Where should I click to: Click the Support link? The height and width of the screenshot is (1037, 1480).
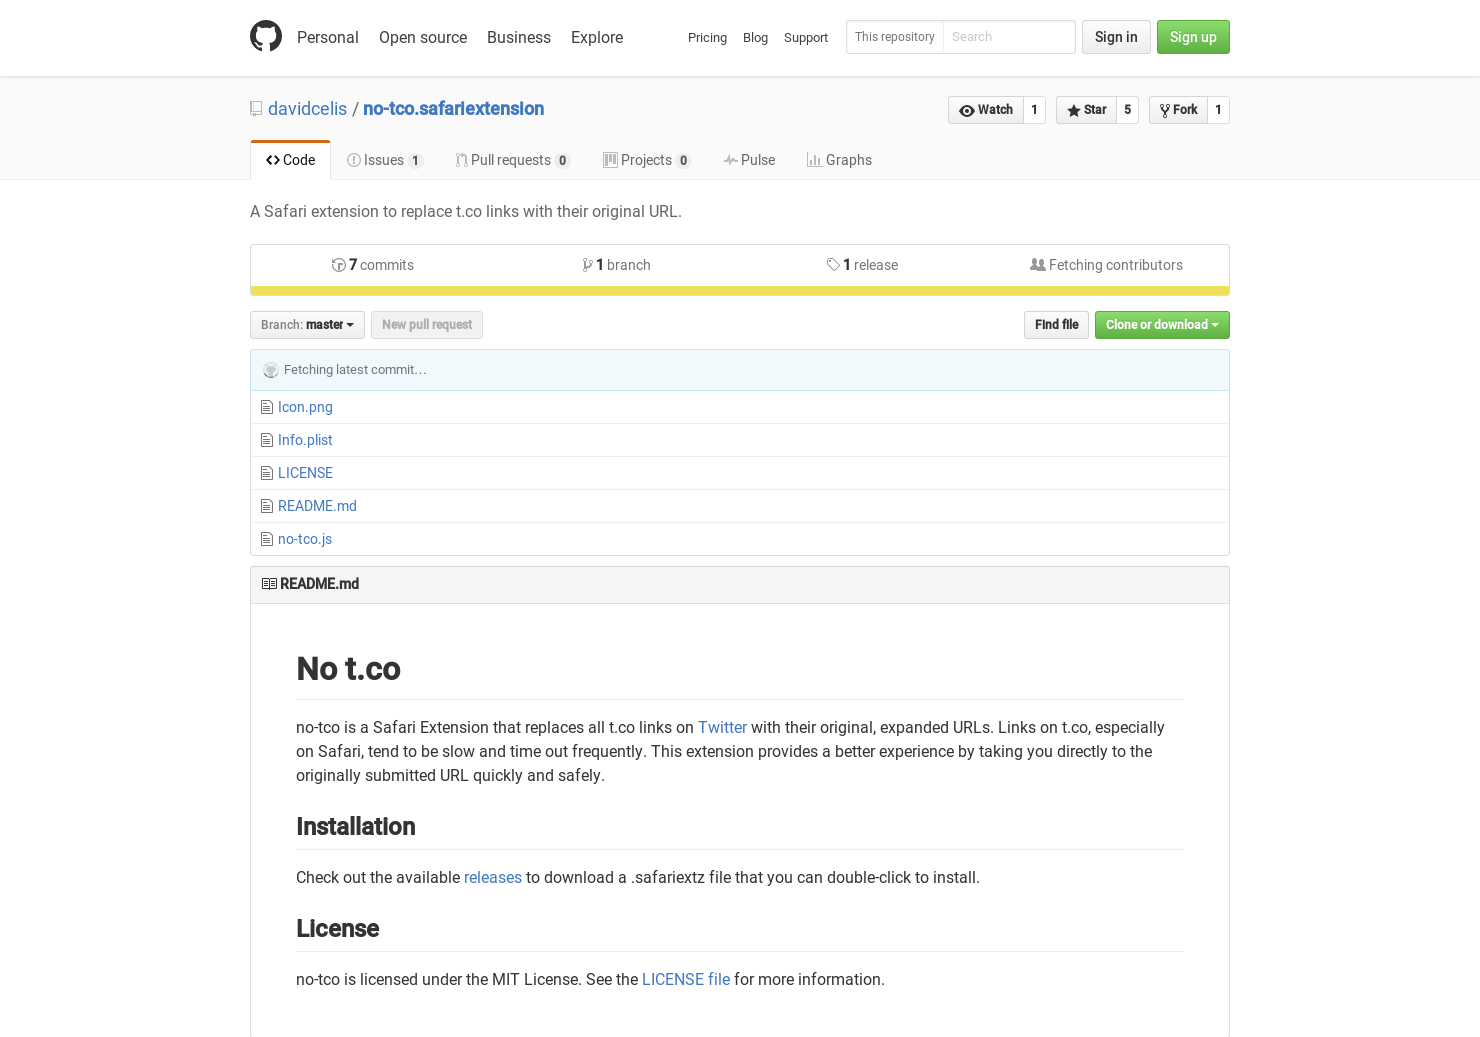pyautogui.click(x=806, y=37)
